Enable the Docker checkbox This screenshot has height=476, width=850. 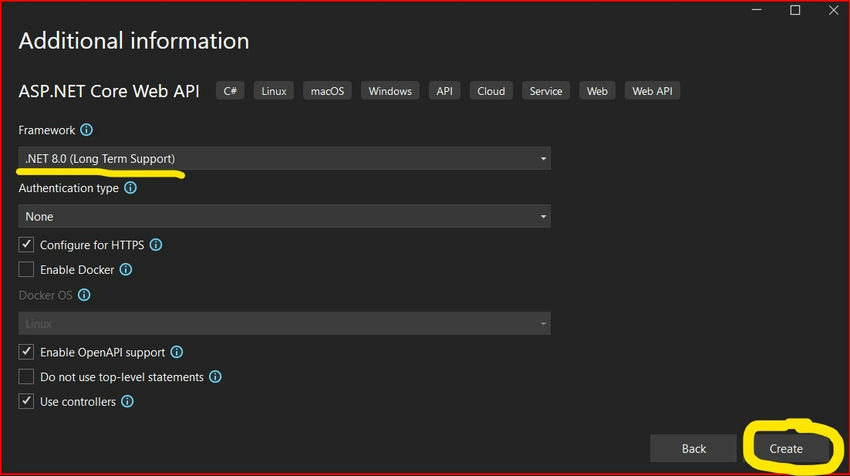pos(26,269)
